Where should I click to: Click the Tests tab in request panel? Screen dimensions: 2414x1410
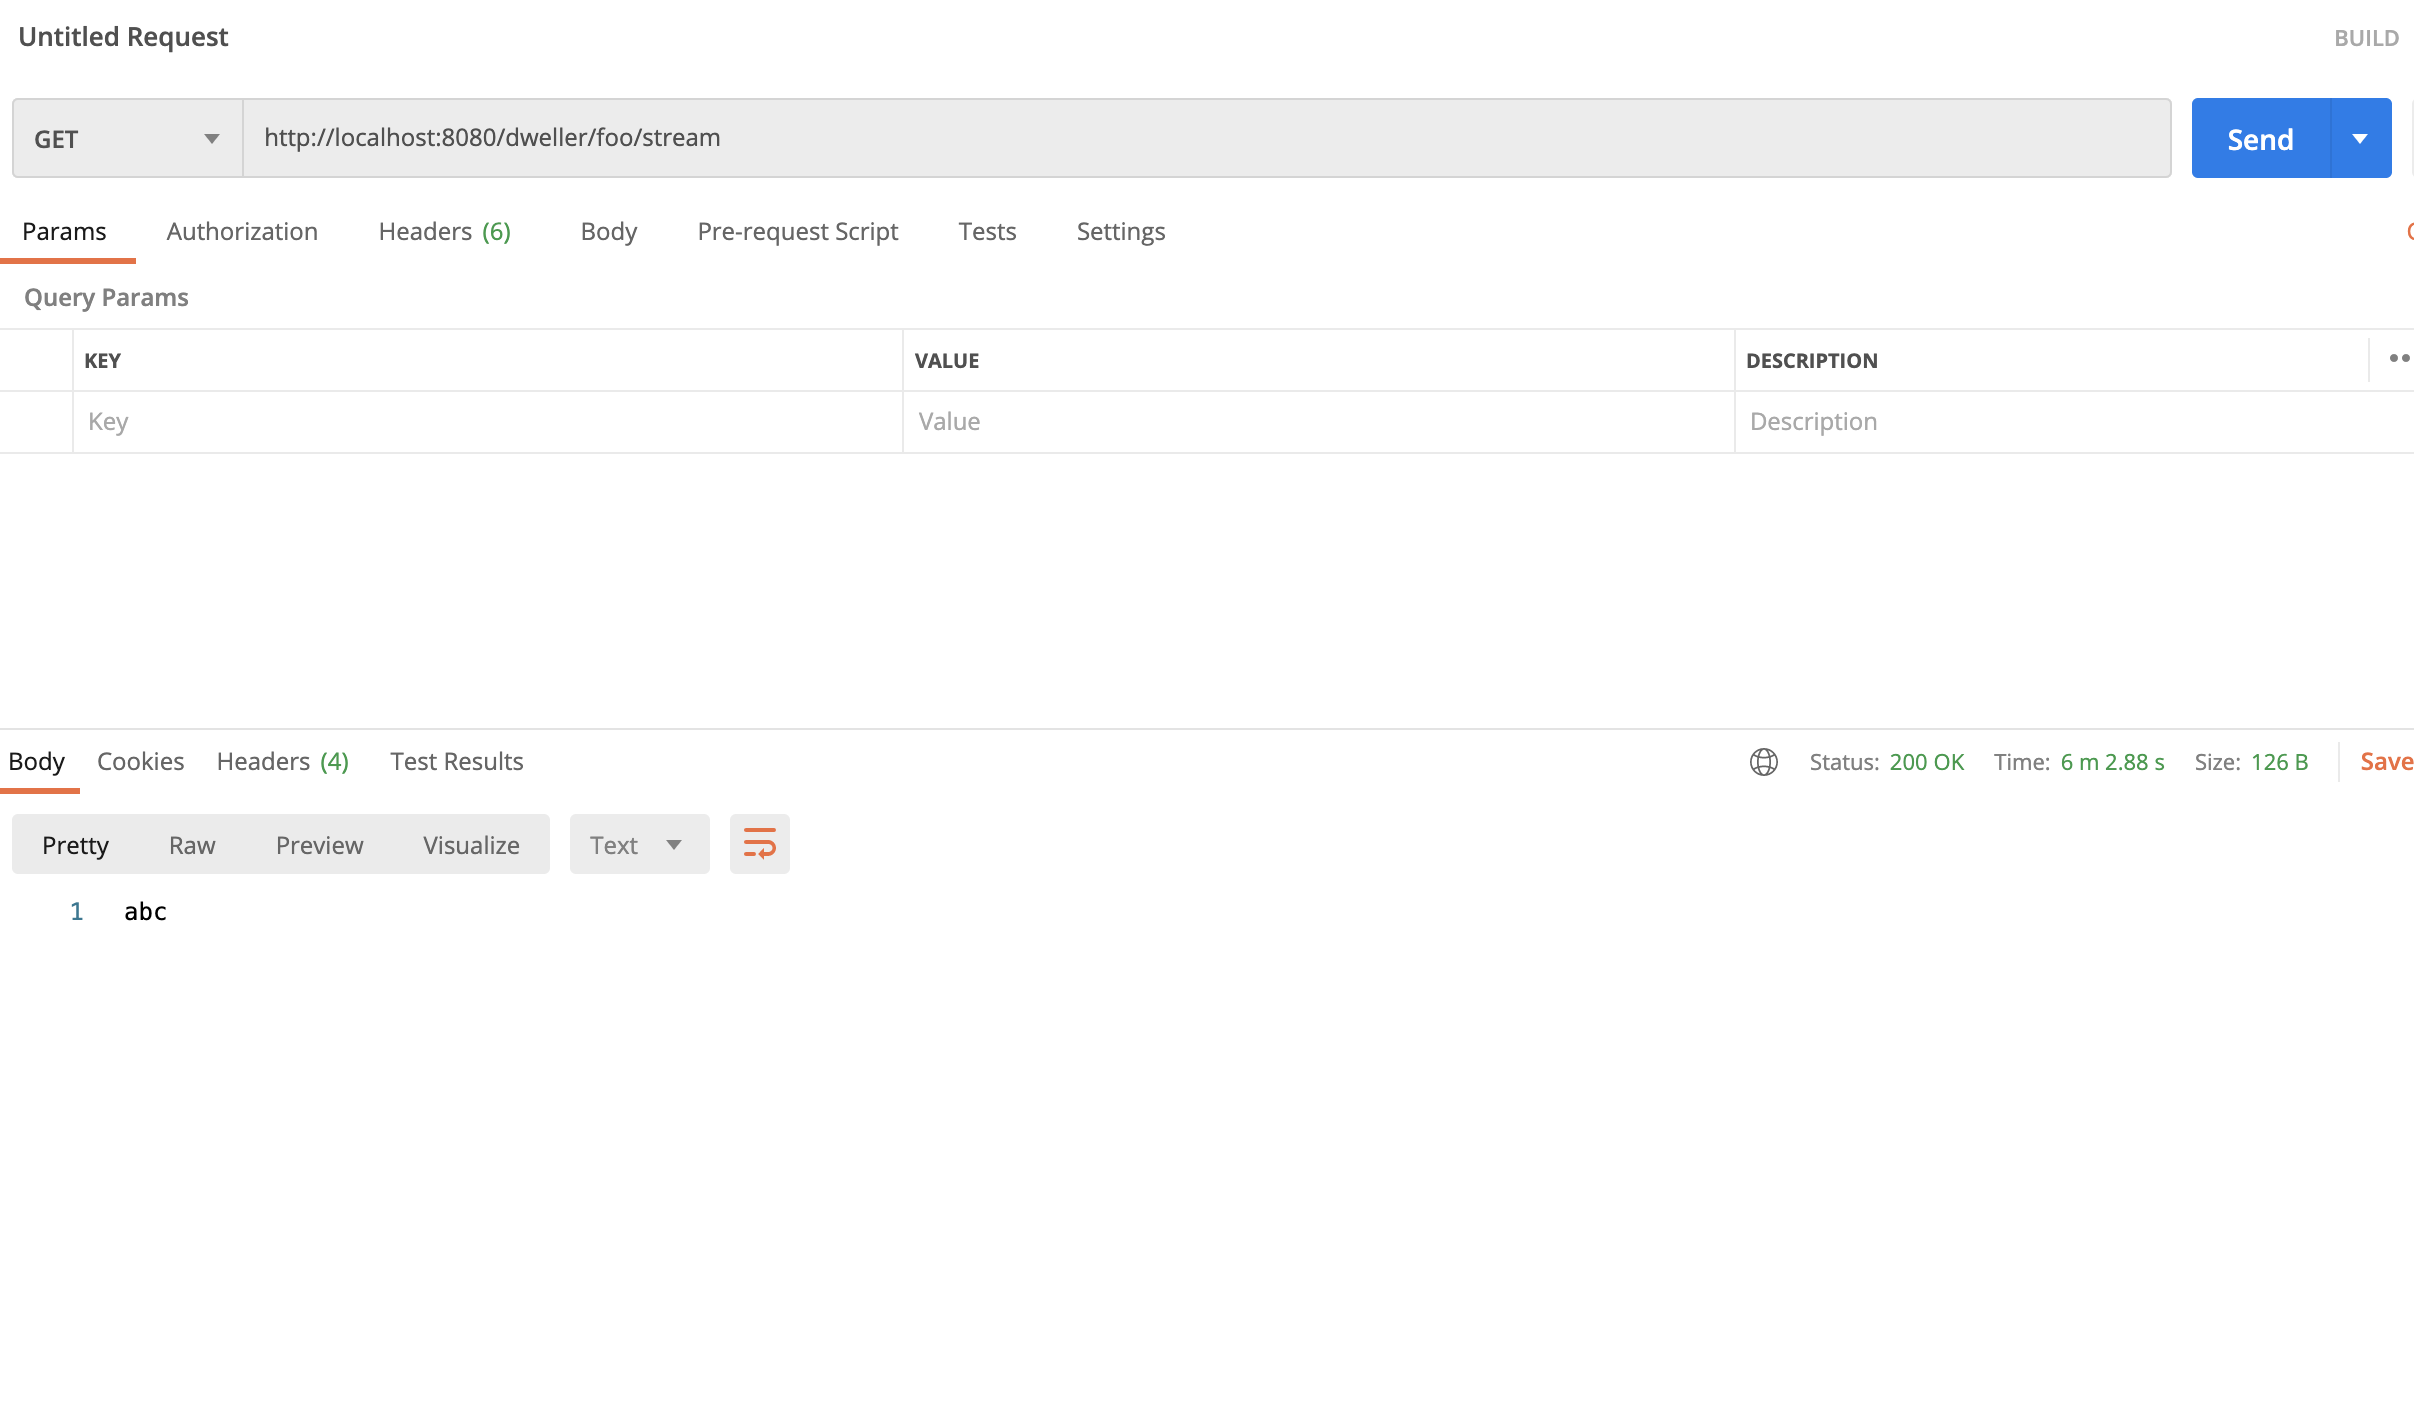tap(987, 230)
